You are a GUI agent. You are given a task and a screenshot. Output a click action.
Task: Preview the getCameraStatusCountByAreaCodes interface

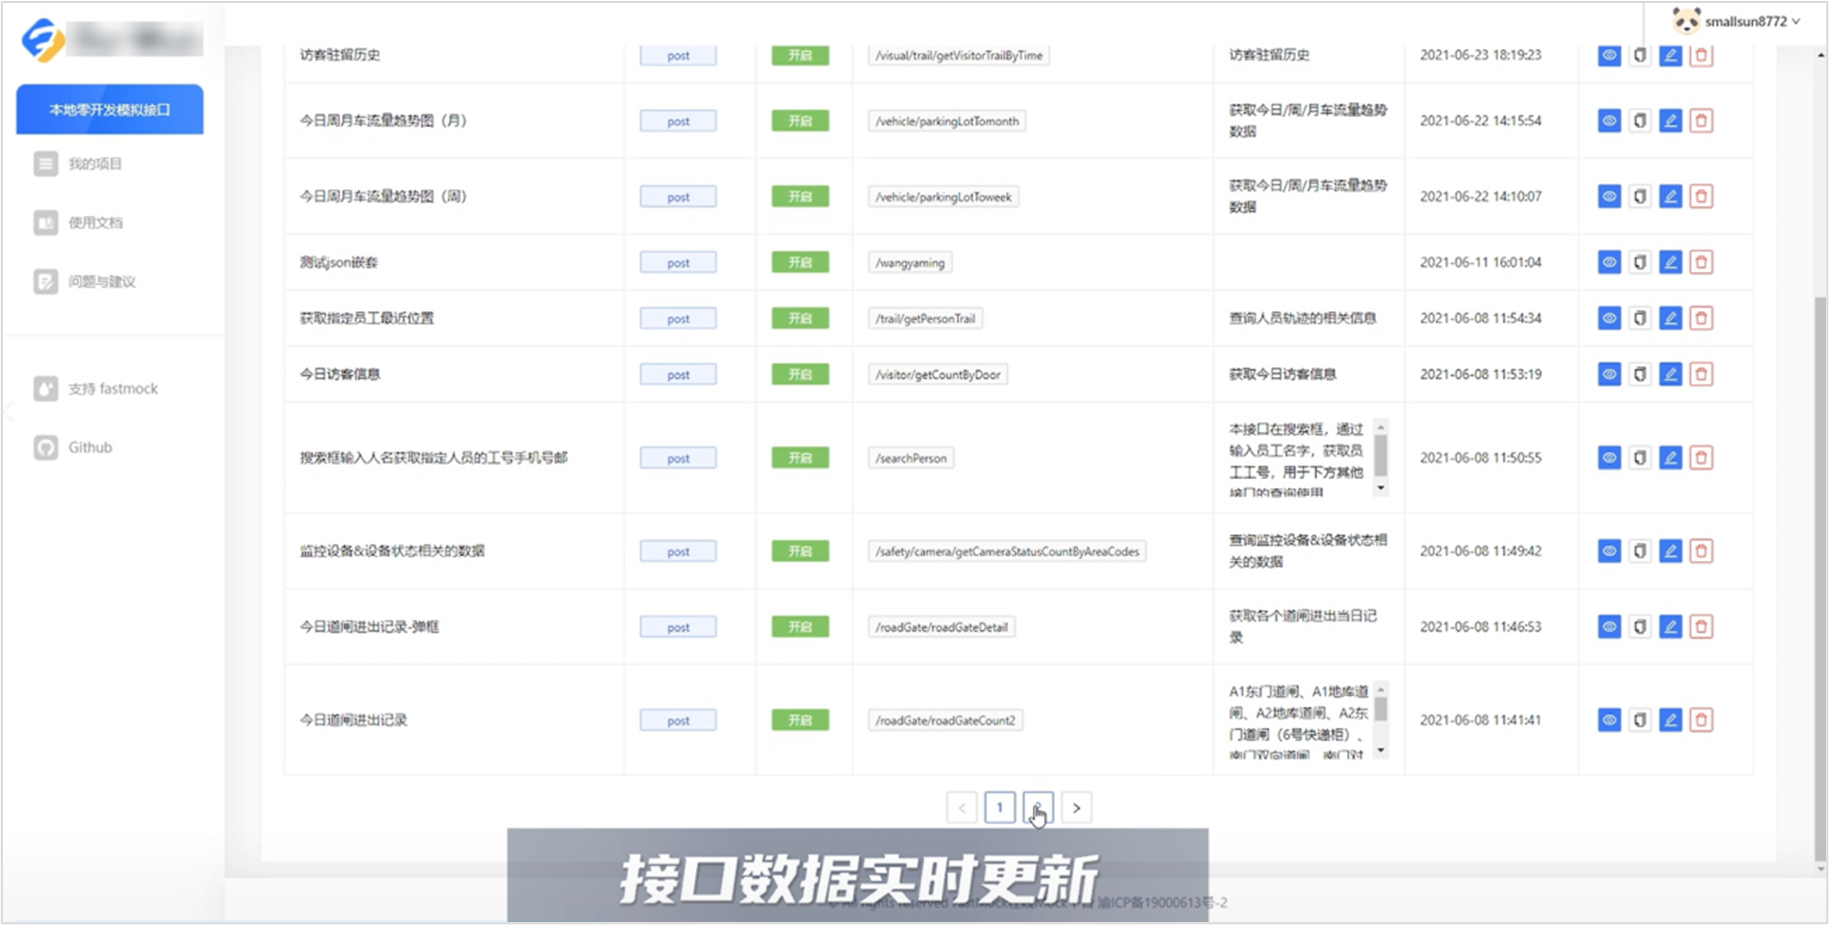[1609, 551]
